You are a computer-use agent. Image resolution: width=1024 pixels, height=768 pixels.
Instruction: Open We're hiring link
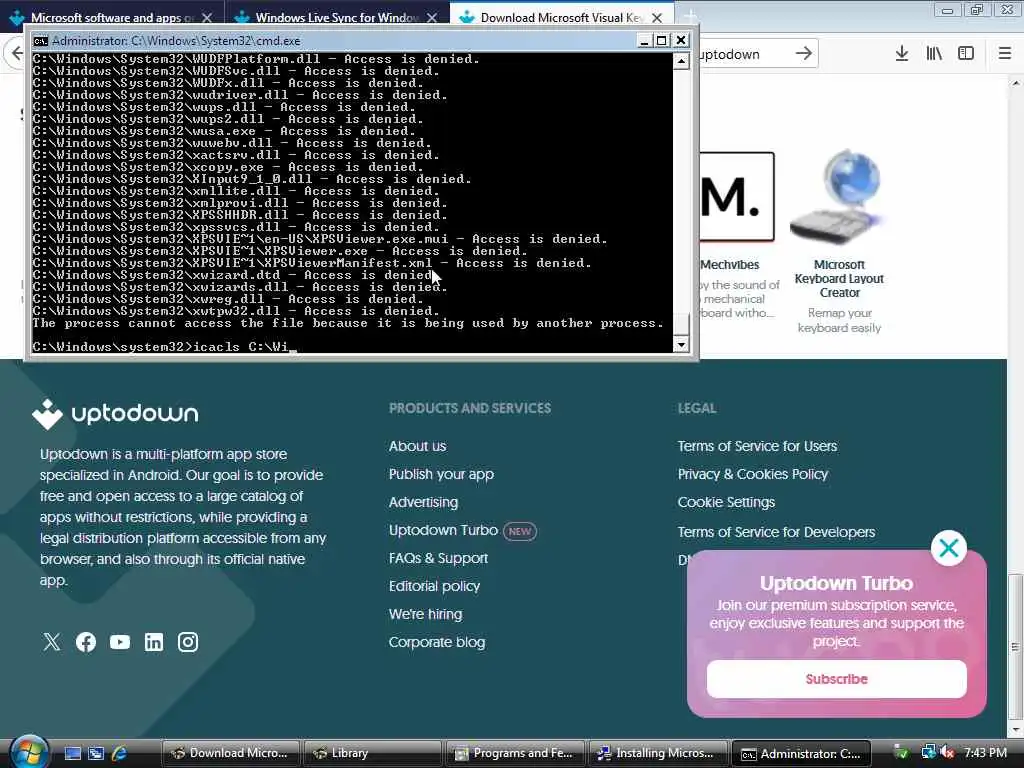tap(425, 615)
